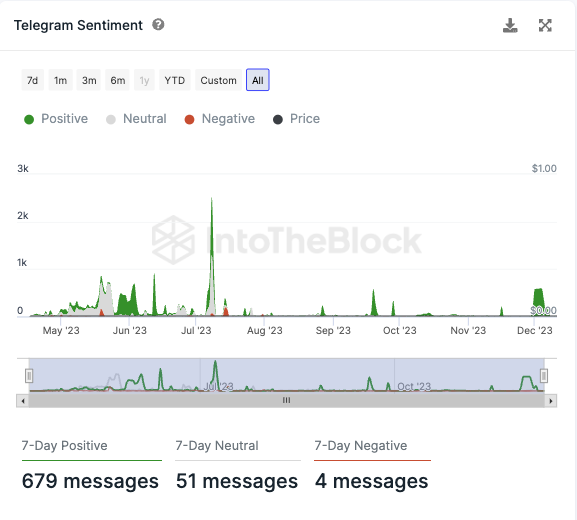Select the 7d time range
577x520 pixels.
click(x=32, y=80)
